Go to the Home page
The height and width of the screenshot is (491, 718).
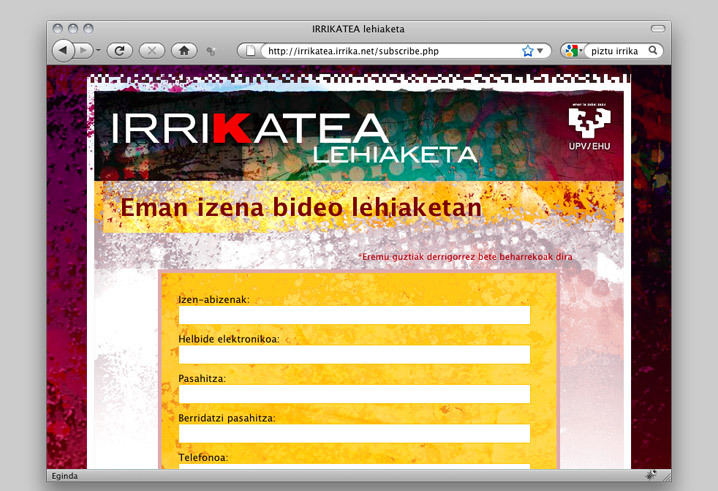(x=183, y=50)
